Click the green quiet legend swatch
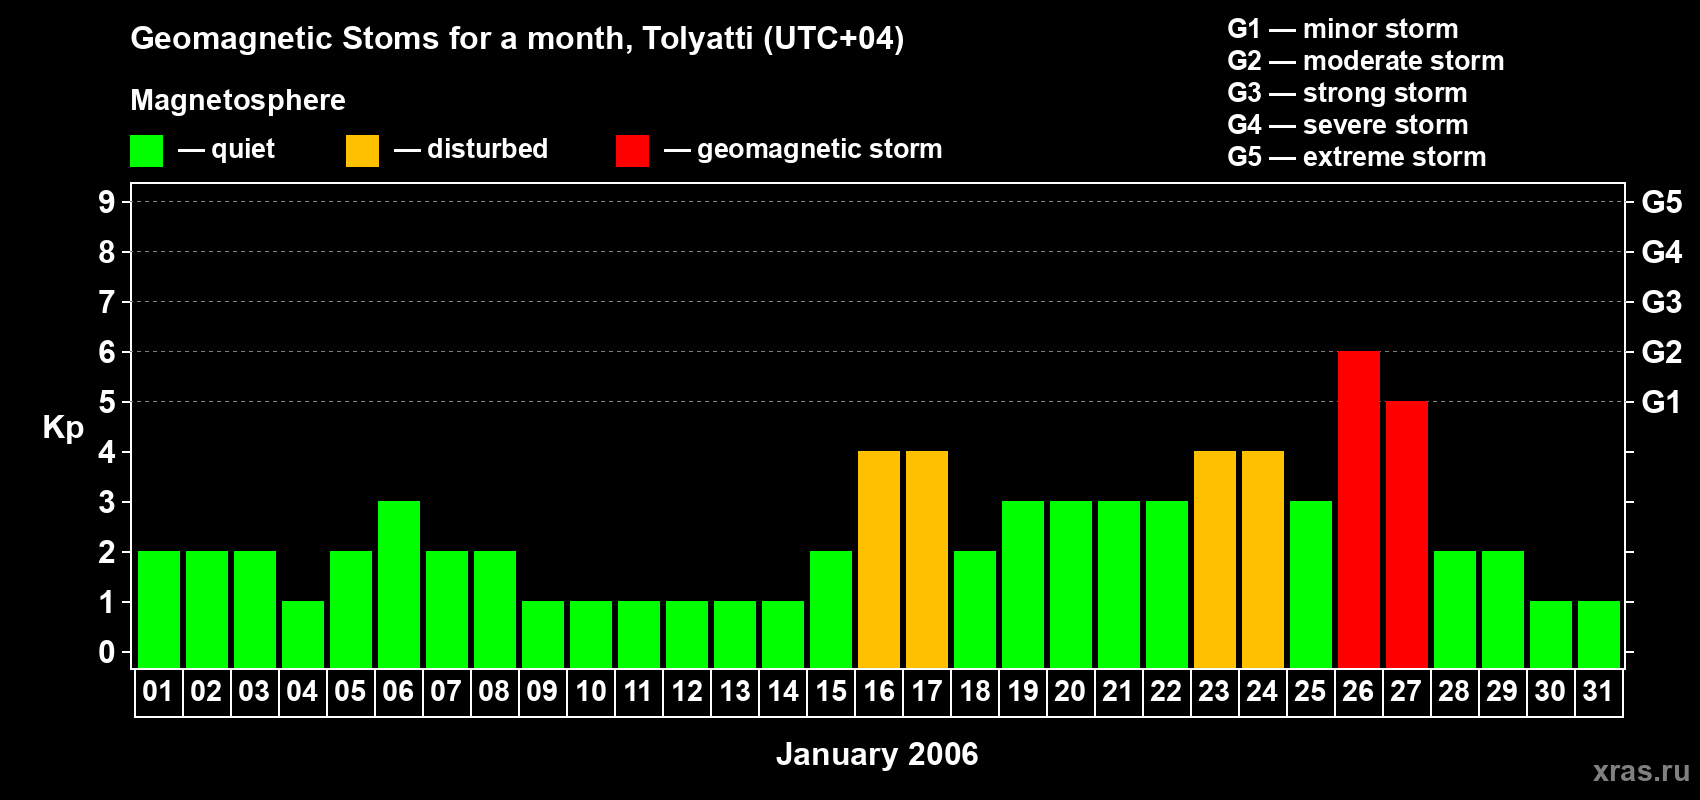 click(146, 151)
